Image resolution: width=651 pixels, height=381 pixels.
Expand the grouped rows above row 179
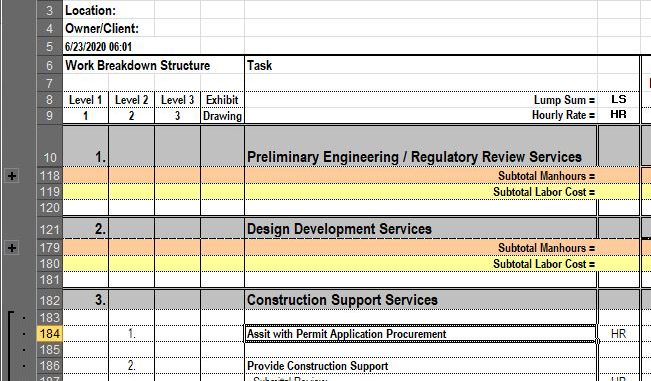click(12, 248)
